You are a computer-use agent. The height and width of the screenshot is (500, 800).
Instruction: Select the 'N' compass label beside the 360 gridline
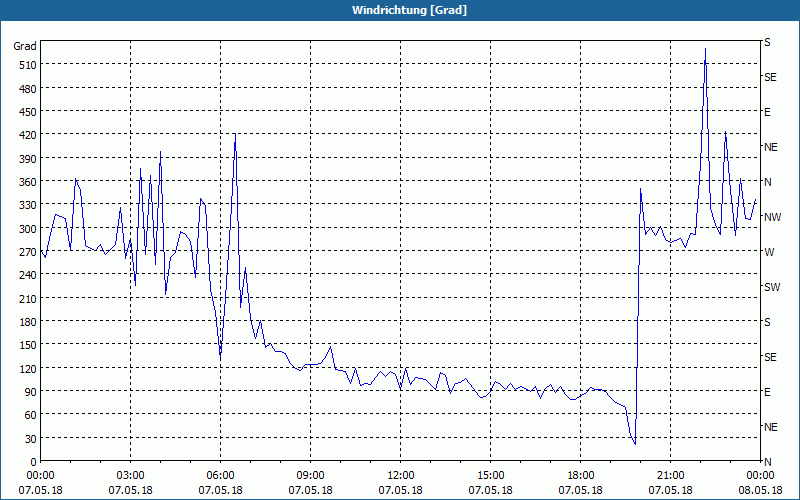(767, 182)
